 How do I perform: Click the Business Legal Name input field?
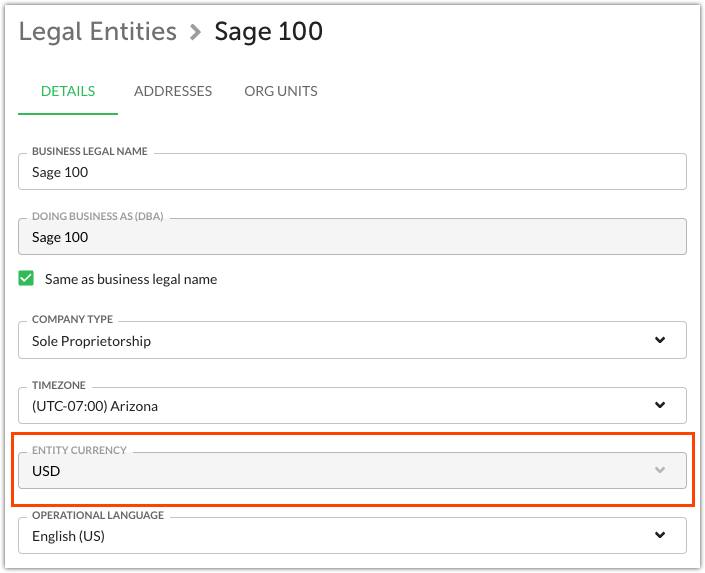[x=352, y=172]
